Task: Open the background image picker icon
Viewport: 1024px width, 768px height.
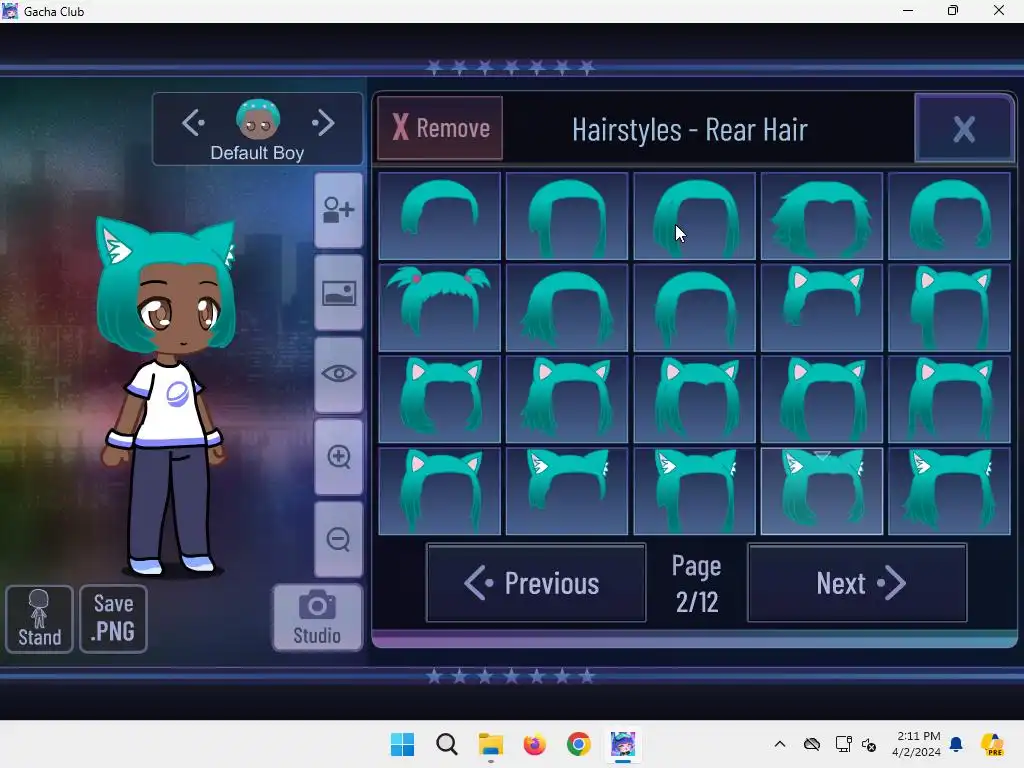Action: (338, 293)
